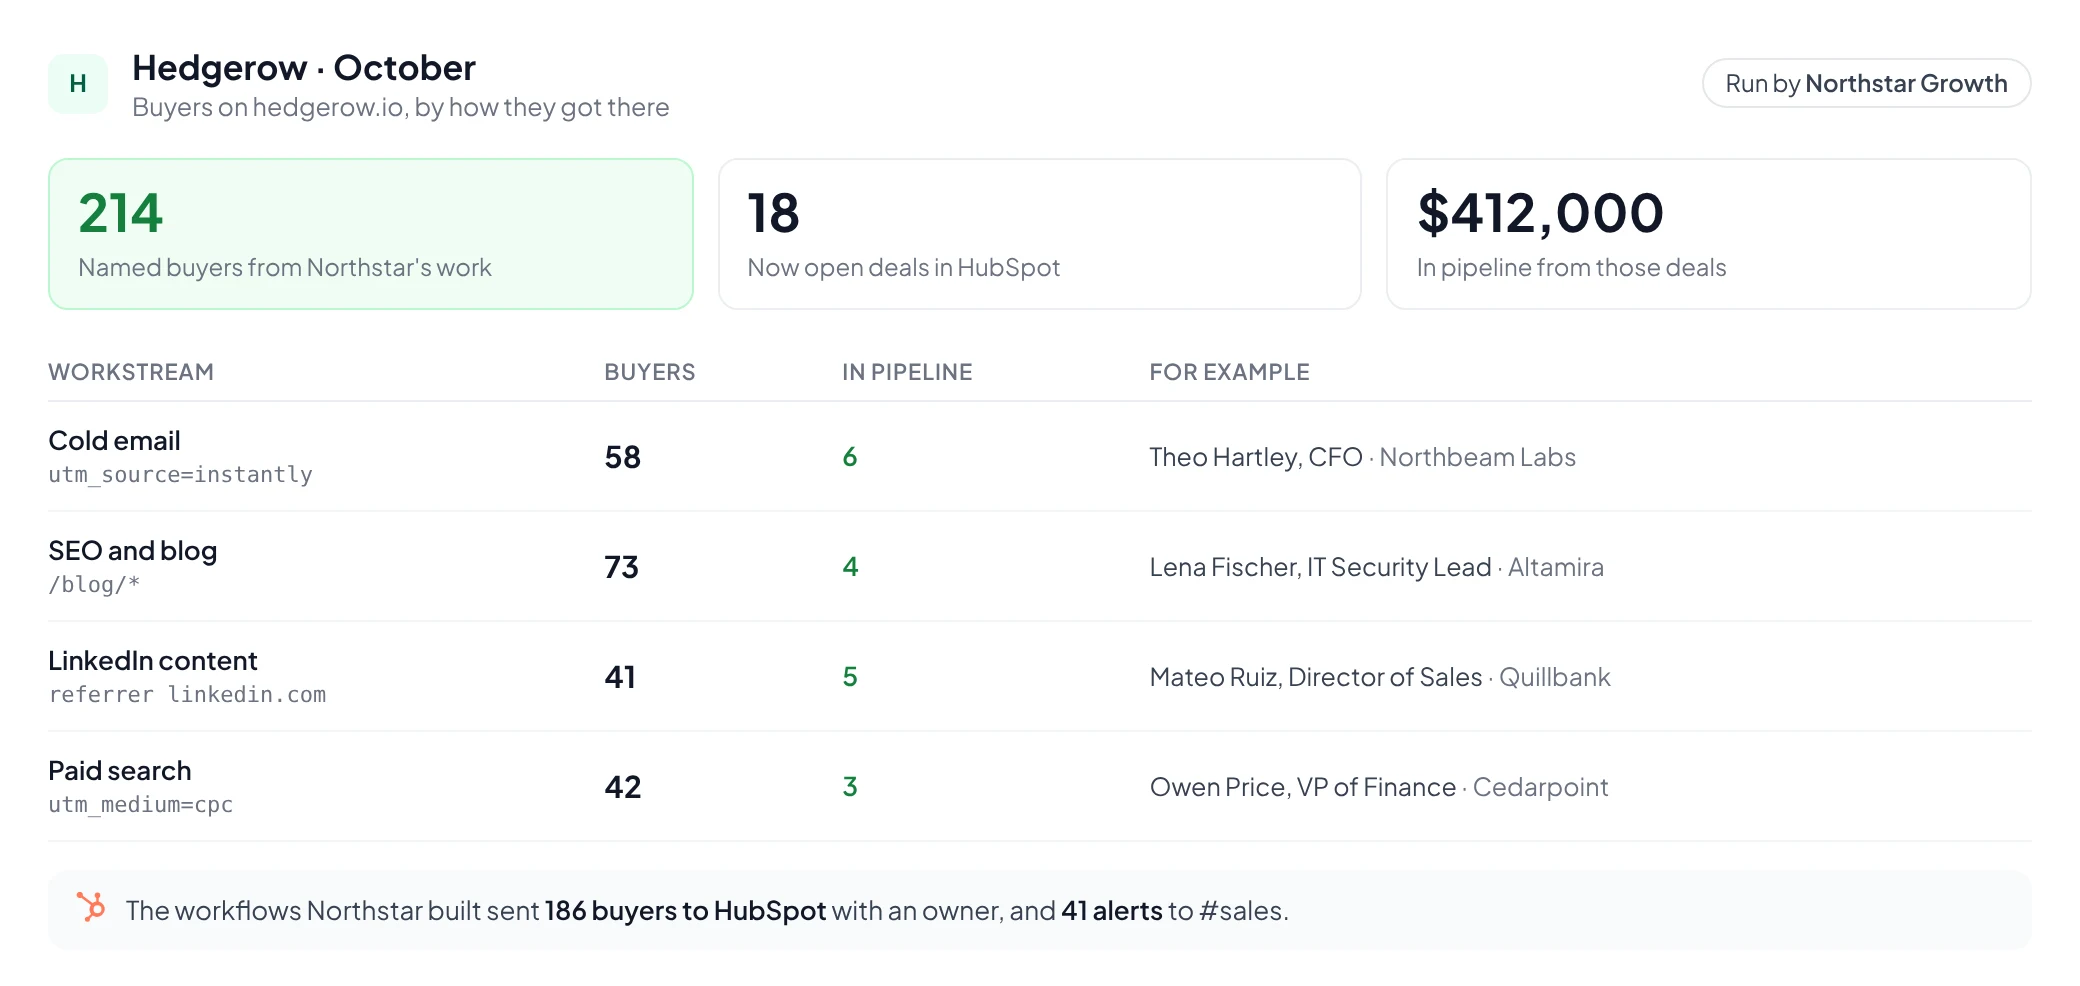
Task: Click the FOR EXAMPLE column header
Action: point(1229,372)
